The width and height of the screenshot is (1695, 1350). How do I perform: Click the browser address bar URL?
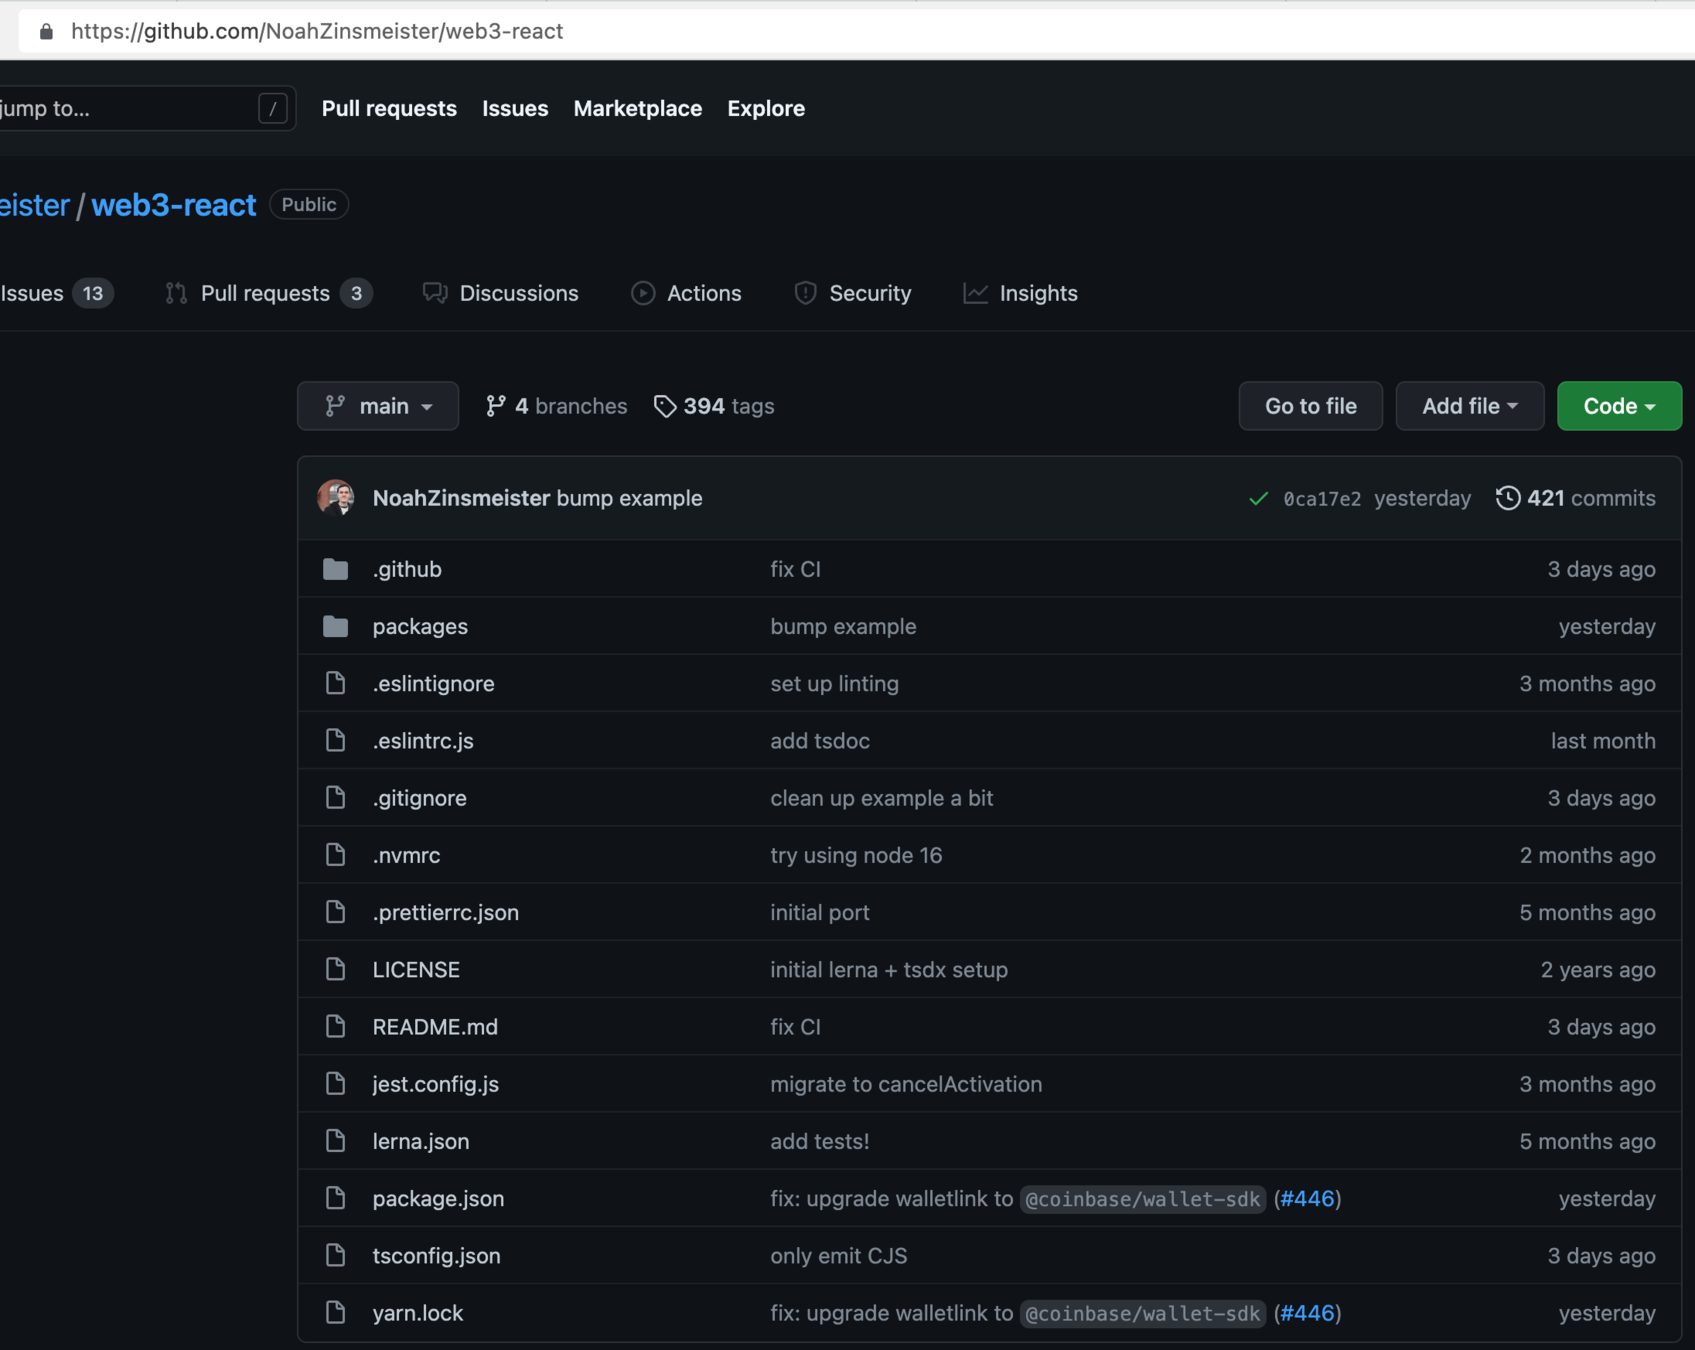pyautogui.click(x=317, y=31)
